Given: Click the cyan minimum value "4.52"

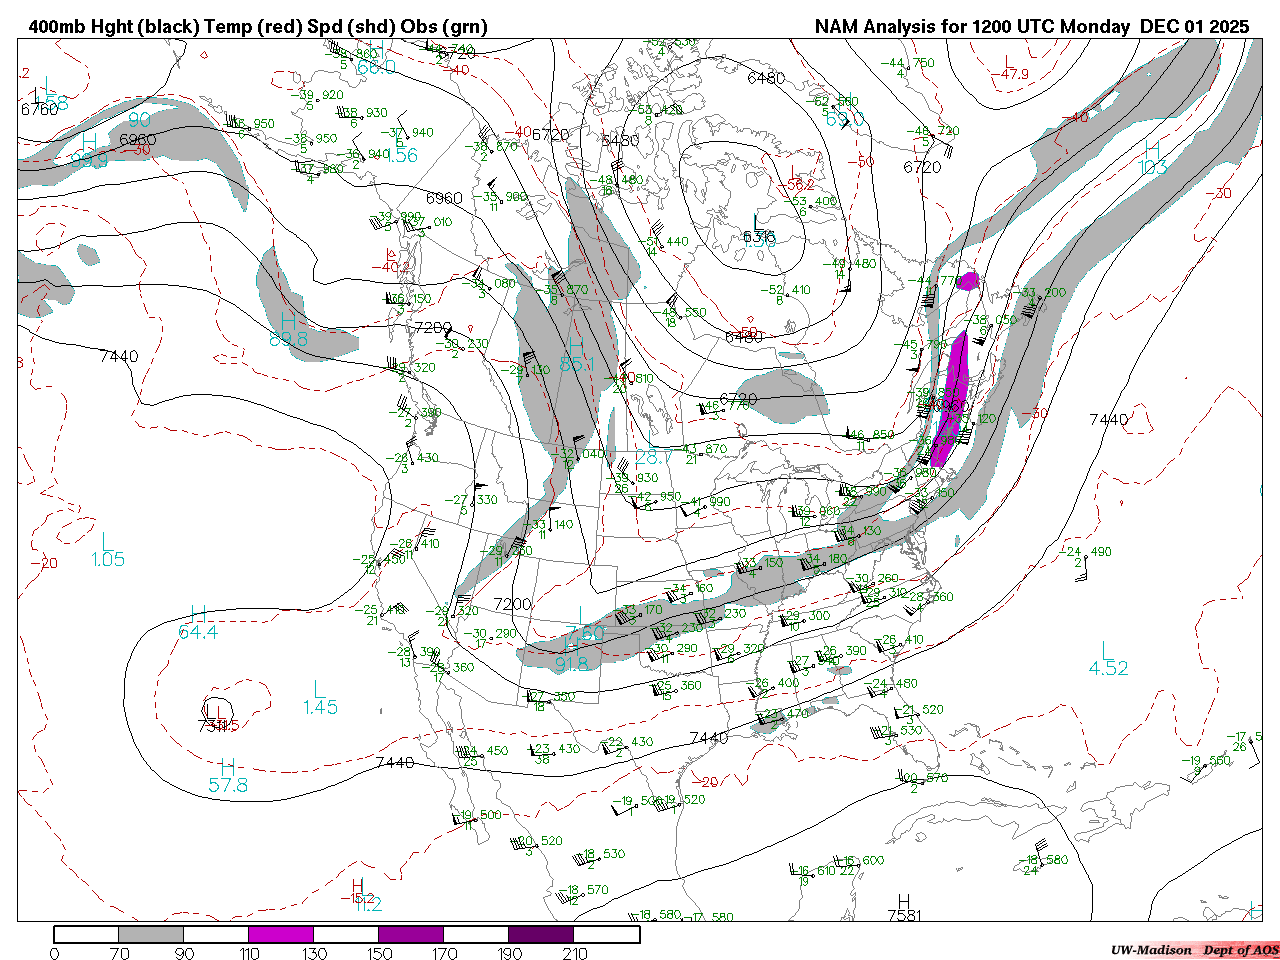Looking at the screenshot, I should click(1109, 668).
